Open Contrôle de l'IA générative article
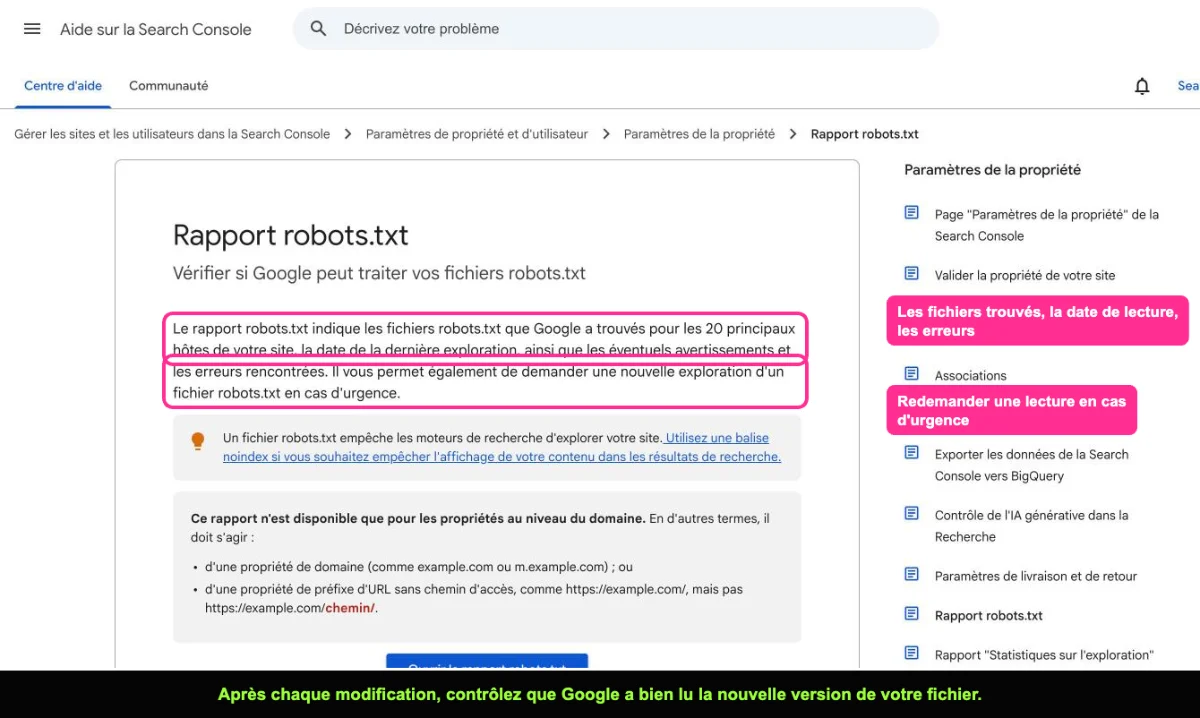This screenshot has width=1200, height=718. (1032, 526)
